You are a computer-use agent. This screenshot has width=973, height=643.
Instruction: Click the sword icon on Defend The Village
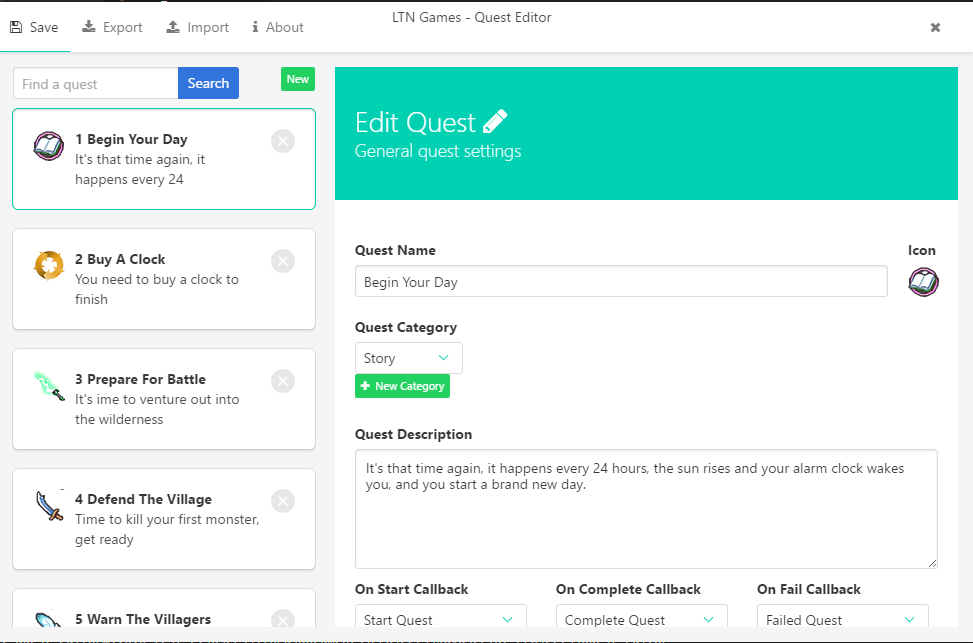49,506
